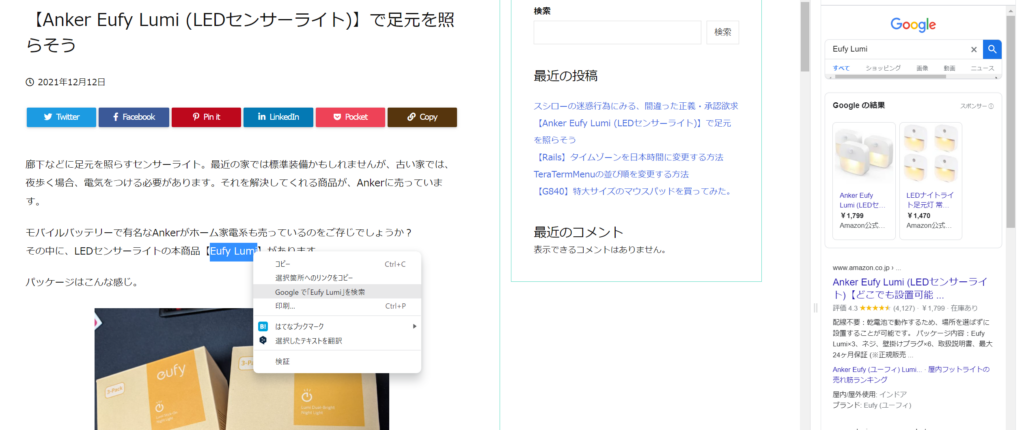1024x430 pixels.
Task: Expand the はてなブックマーク submenu arrow
Action: pyautogui.click(x=414, y=326)
